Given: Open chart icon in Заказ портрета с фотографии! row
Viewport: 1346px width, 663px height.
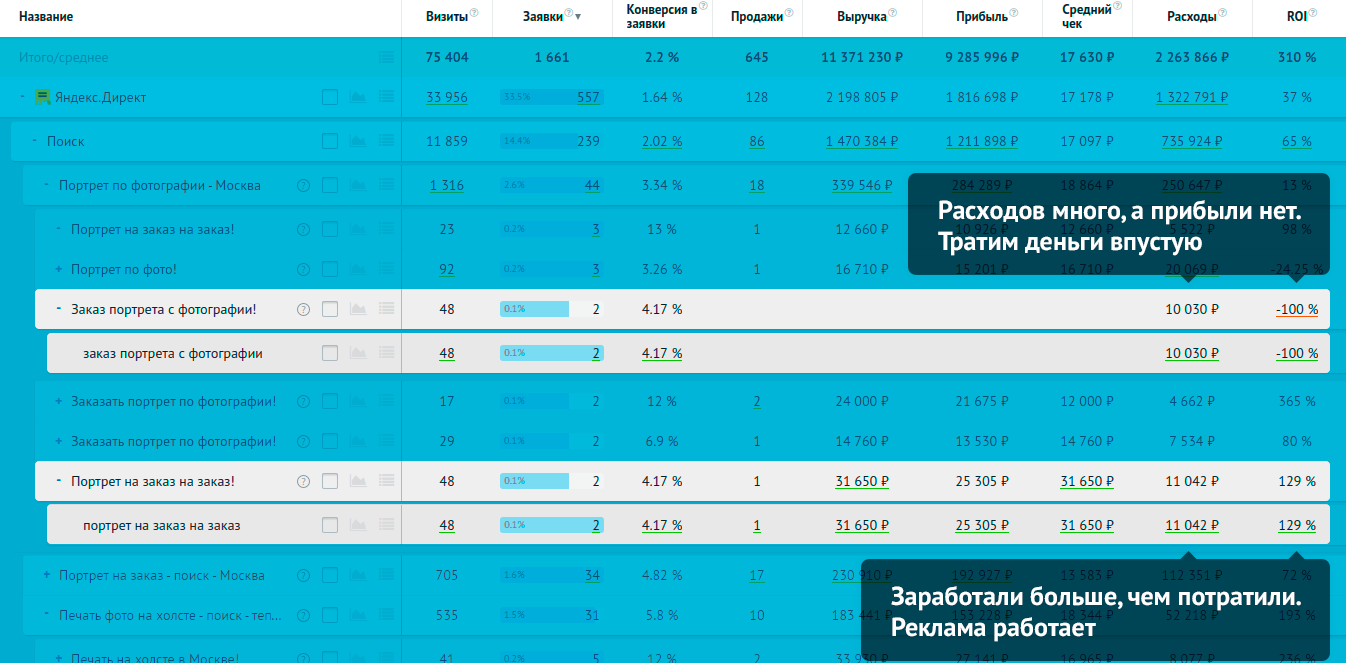Looking at the screenshot, I should tap(358, 309).
